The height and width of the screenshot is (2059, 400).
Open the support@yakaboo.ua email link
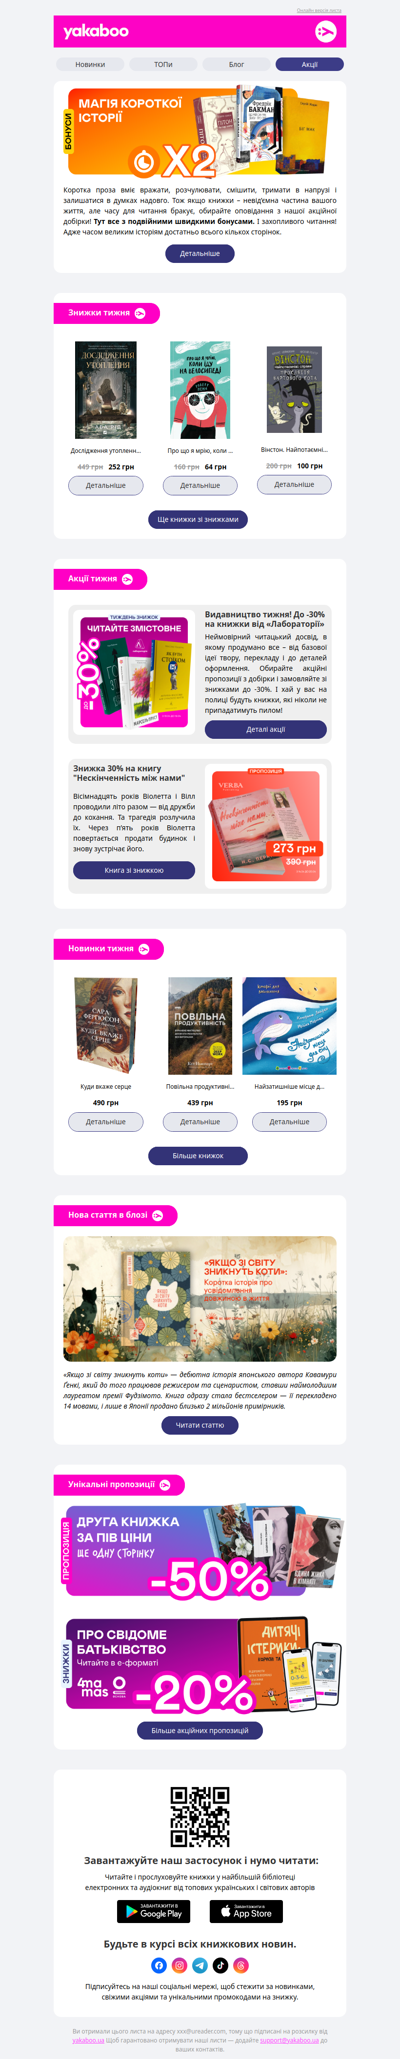(289, 2039)
